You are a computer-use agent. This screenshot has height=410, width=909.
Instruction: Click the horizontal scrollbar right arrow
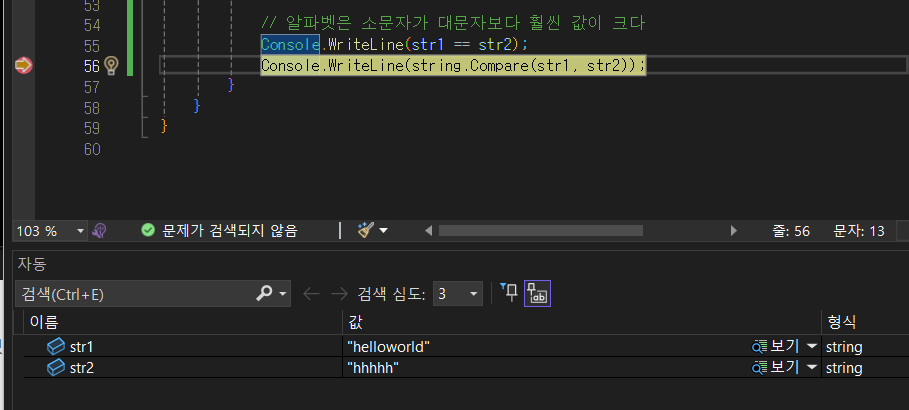point(733,231)
